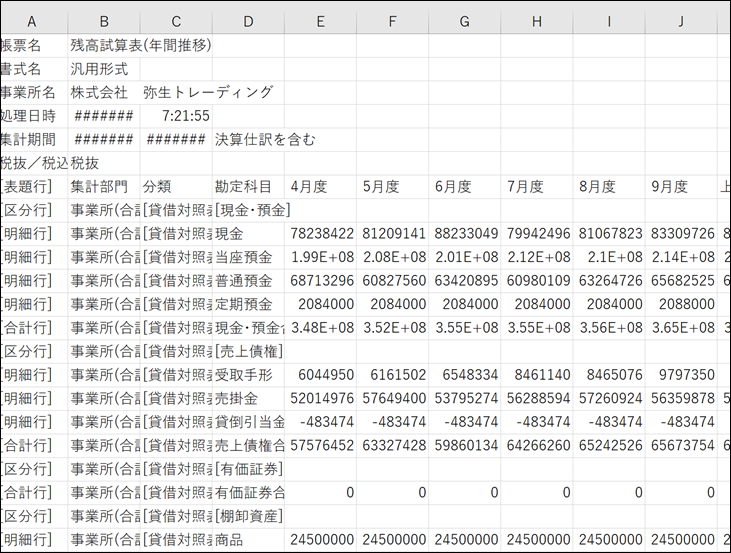The image size is (731, 553).
Task: Click the 5月度 header cell
Action: (x=393, y=187)
